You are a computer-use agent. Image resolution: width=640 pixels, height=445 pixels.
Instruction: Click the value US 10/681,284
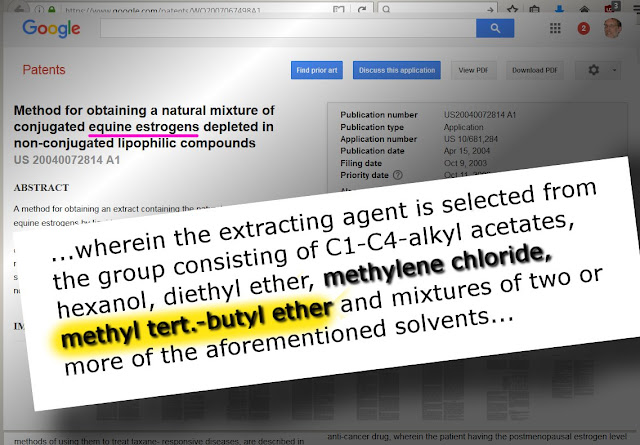point(471,139)
